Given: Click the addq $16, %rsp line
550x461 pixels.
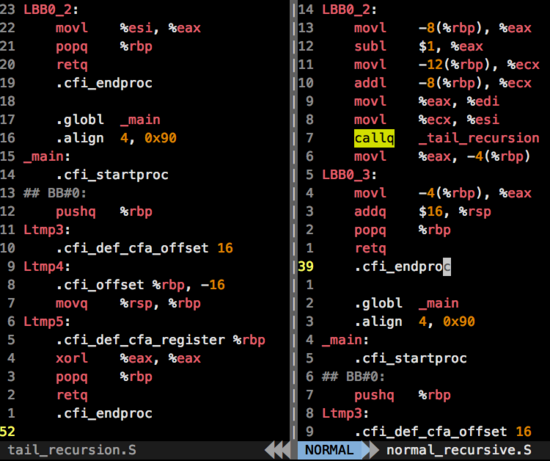Looking at the screenshot, I should point(423,212).
